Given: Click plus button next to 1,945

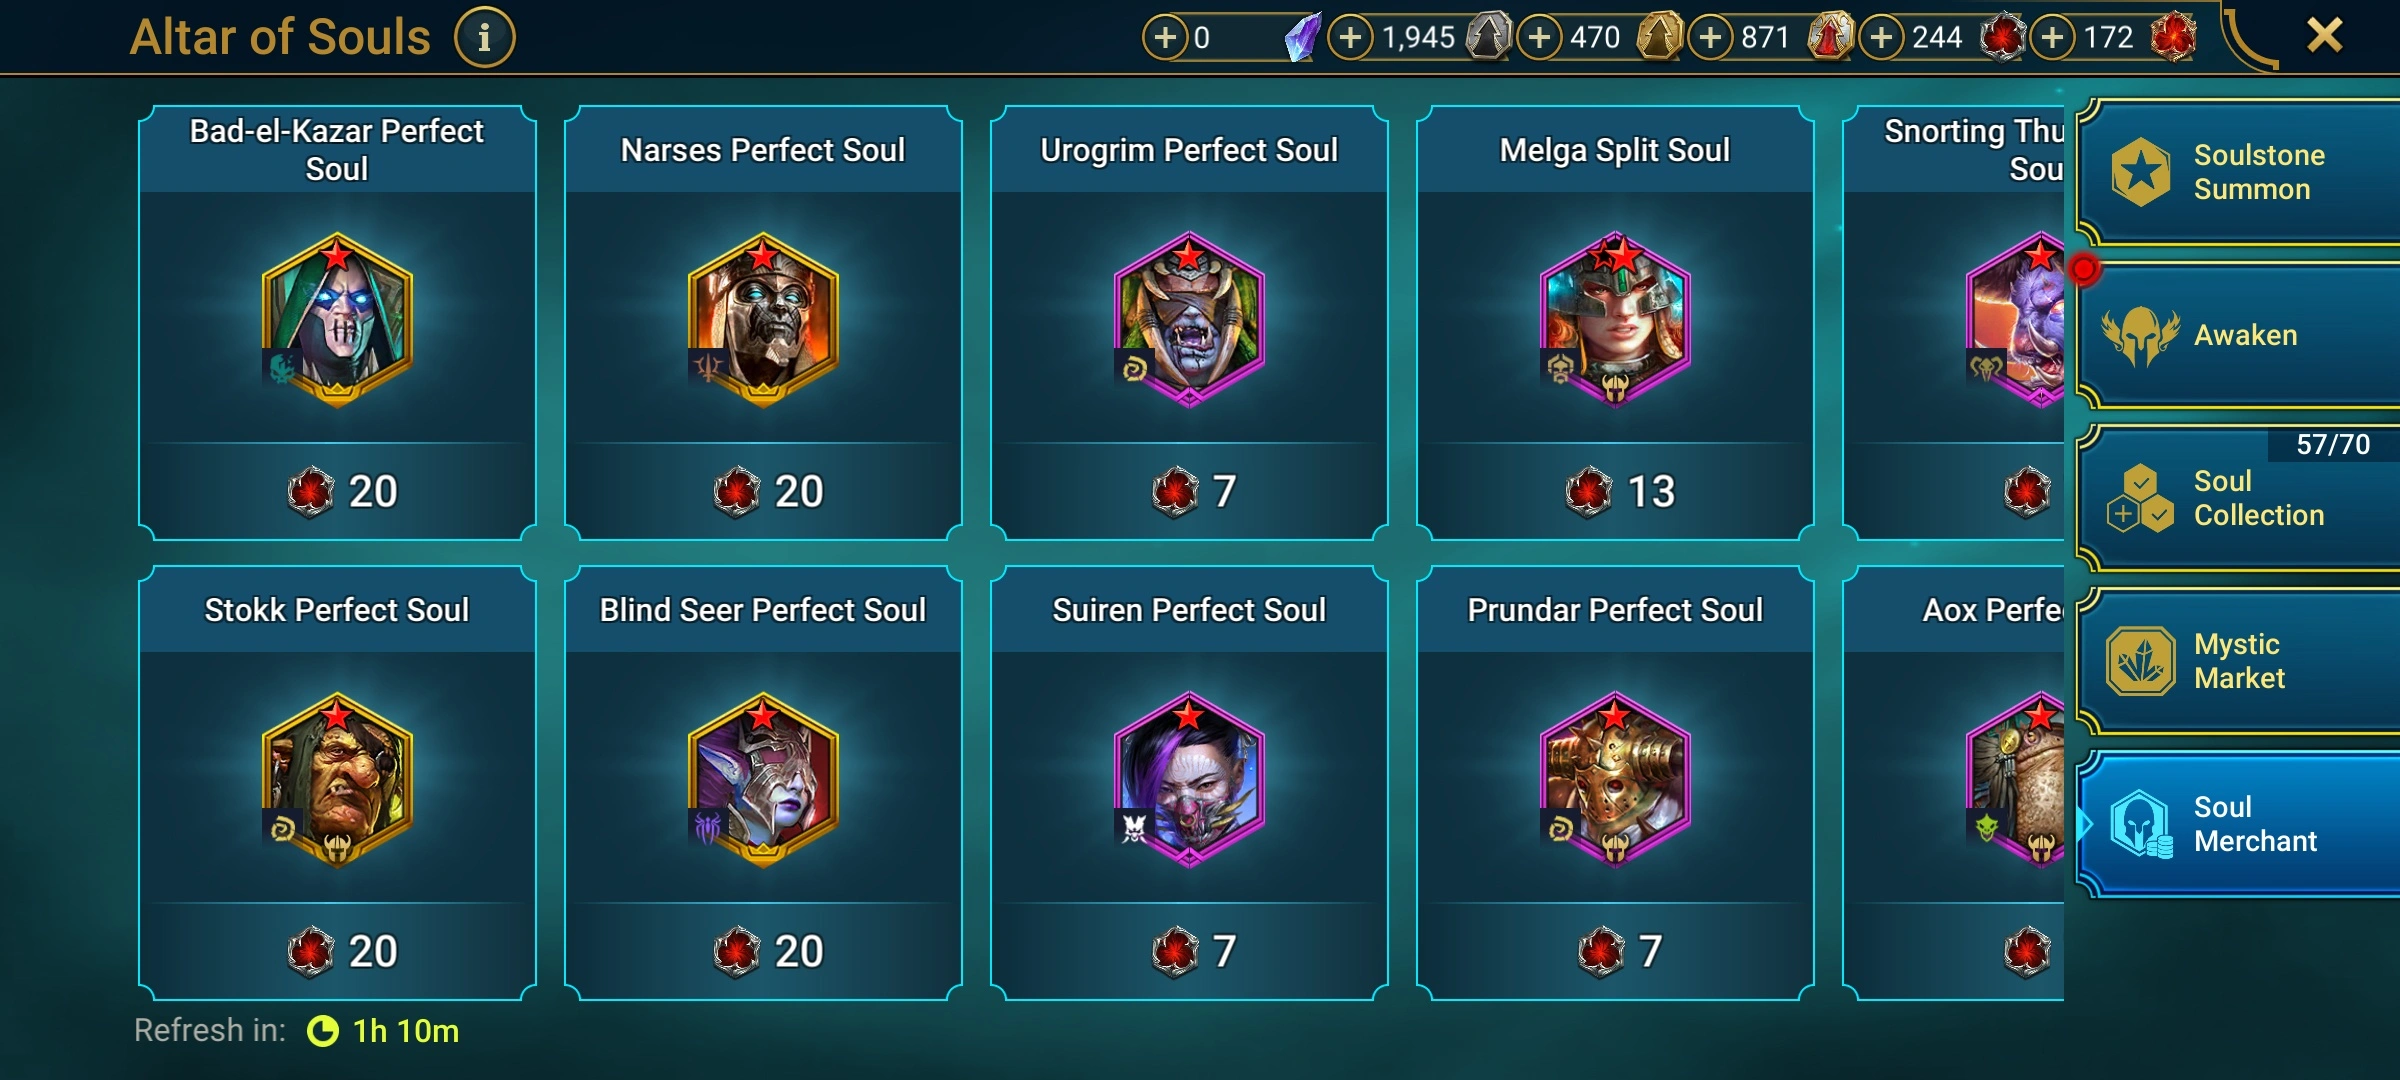Looking at the screenshot, I should (x=1350, y=38).
